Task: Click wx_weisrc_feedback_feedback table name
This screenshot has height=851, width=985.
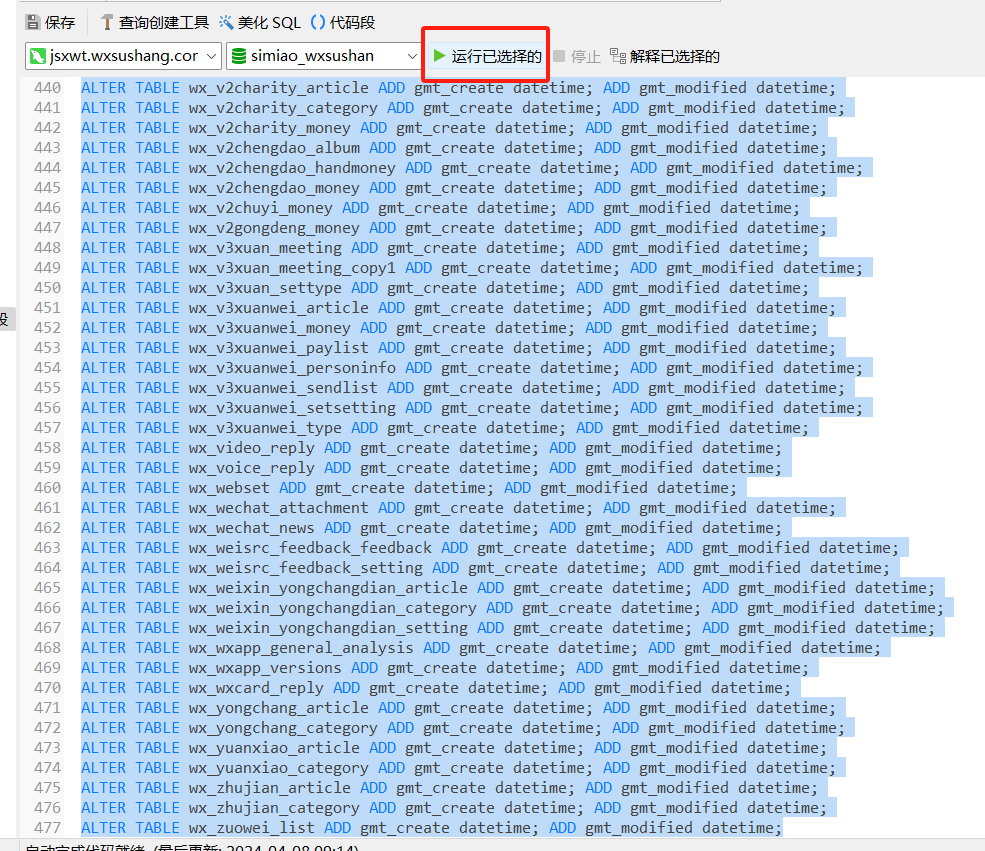Action: click(310, 548)
